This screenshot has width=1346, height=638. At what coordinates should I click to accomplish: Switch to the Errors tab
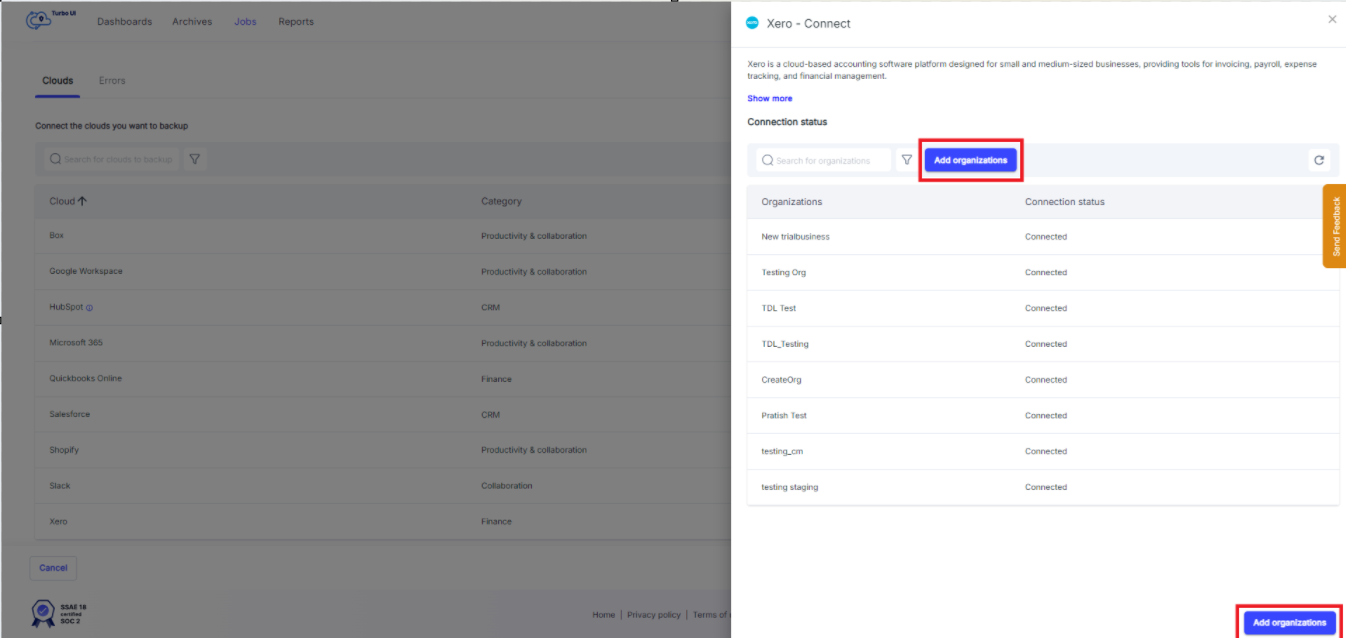(x=111, y=80)
